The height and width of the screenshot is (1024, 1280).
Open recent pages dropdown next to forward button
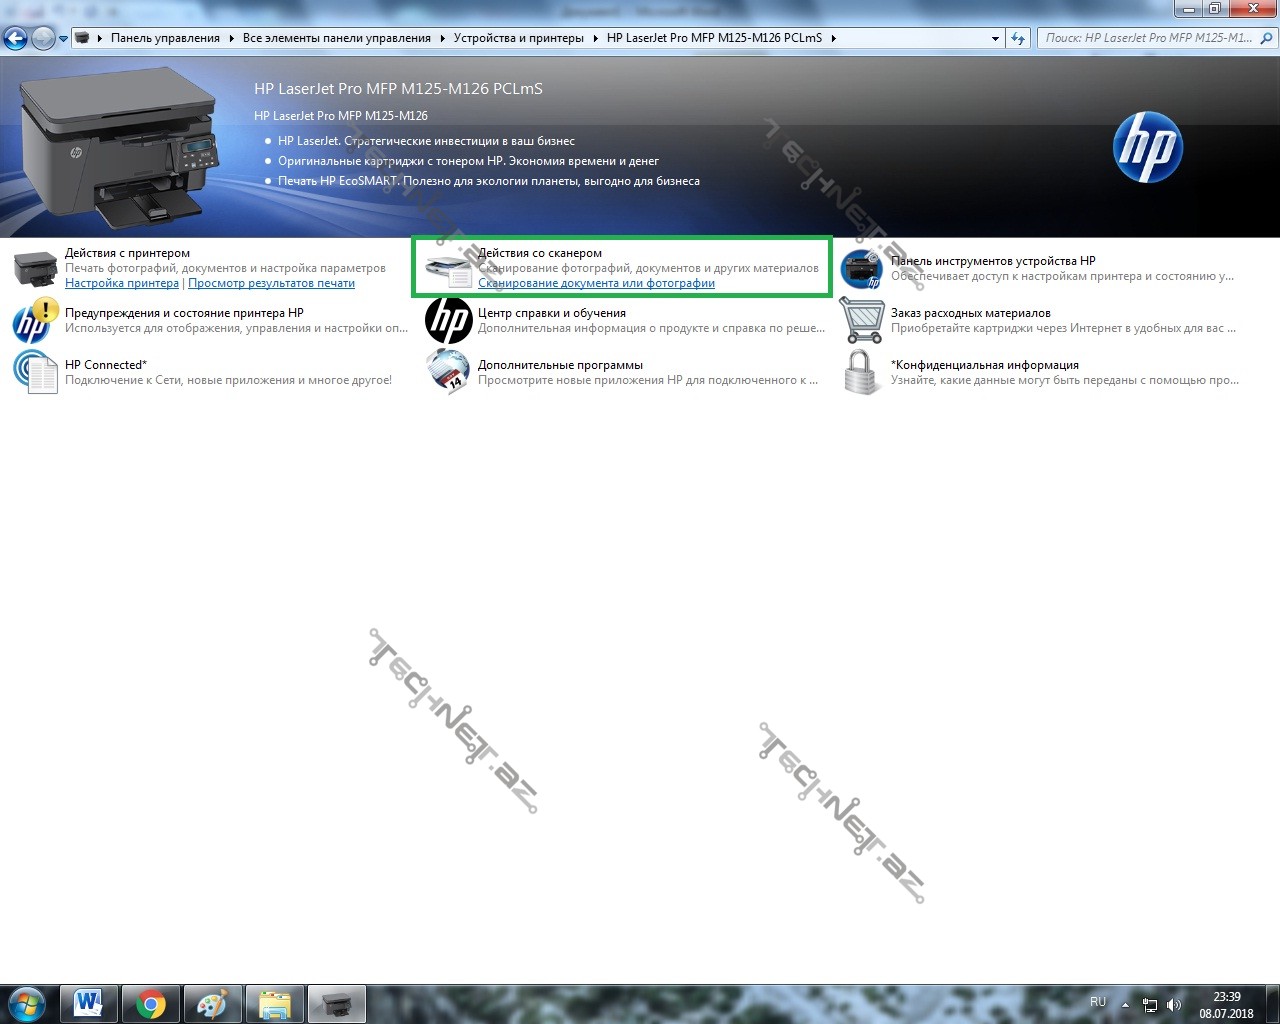64,39
